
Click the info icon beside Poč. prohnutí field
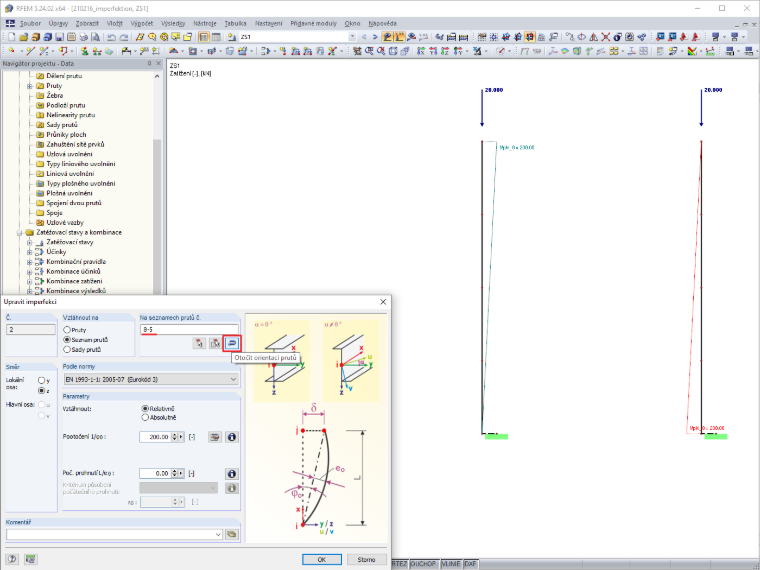(232, 474)
